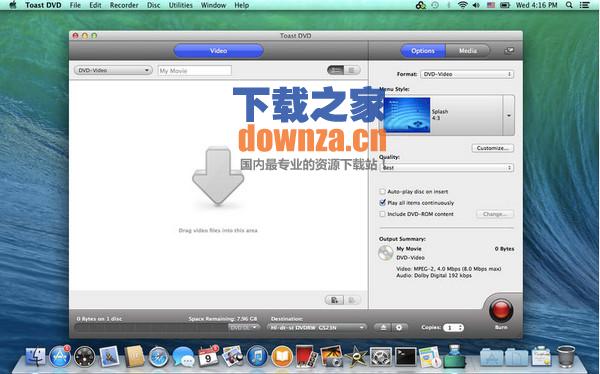Open the Utilities menu
This screenshot has height=374, width=600.
181,5
